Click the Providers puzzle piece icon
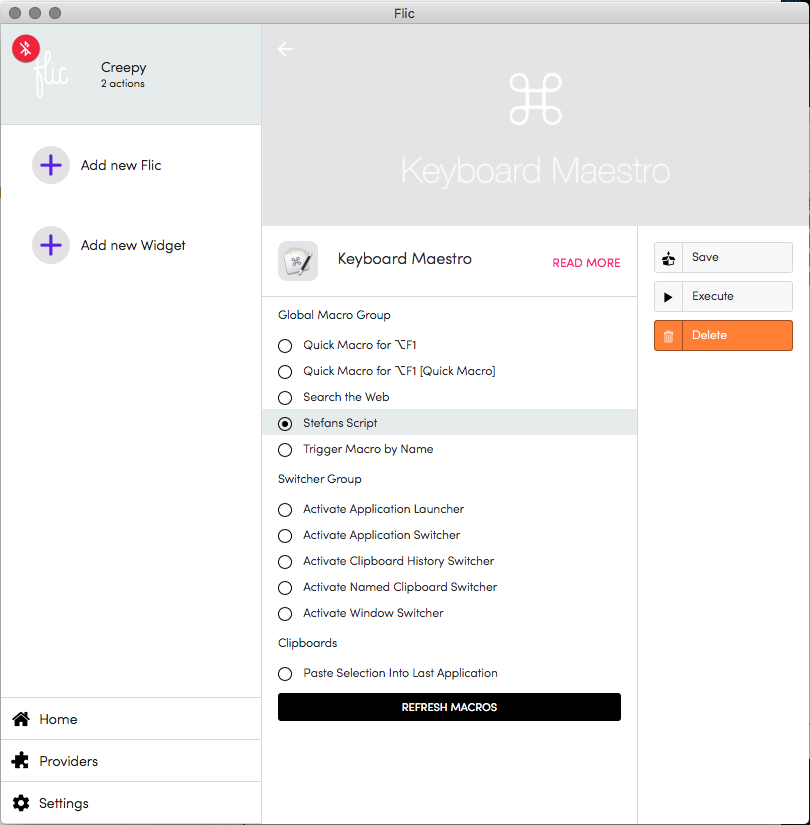 21,761
